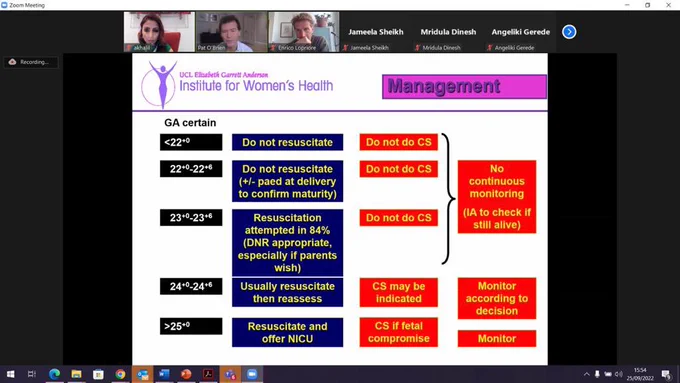
Task: Click 'Do not do CS' in <22+0 row
Action: coord(399,142)
